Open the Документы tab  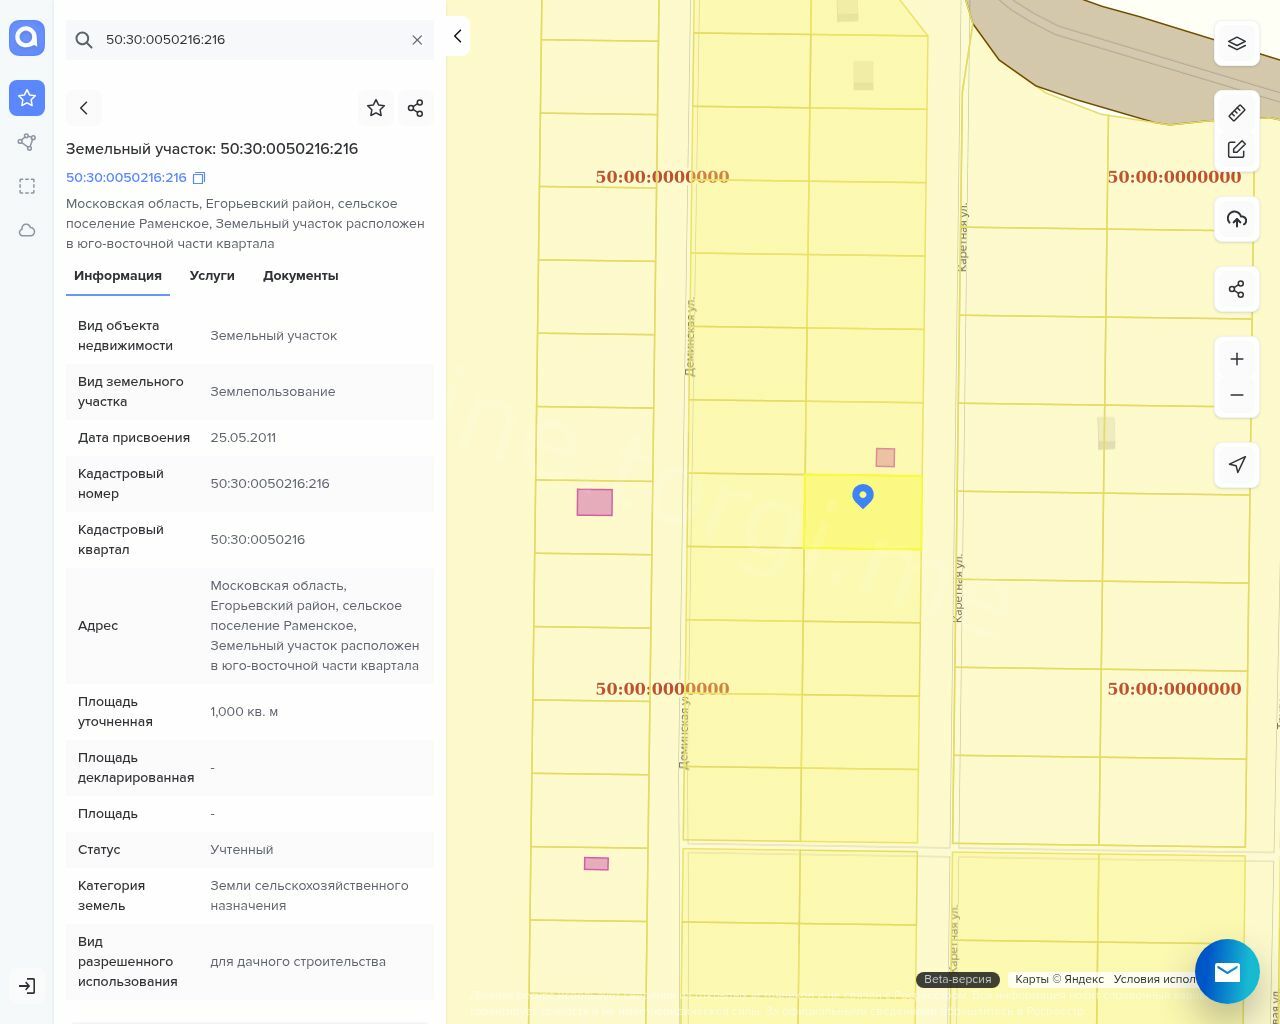300,276
